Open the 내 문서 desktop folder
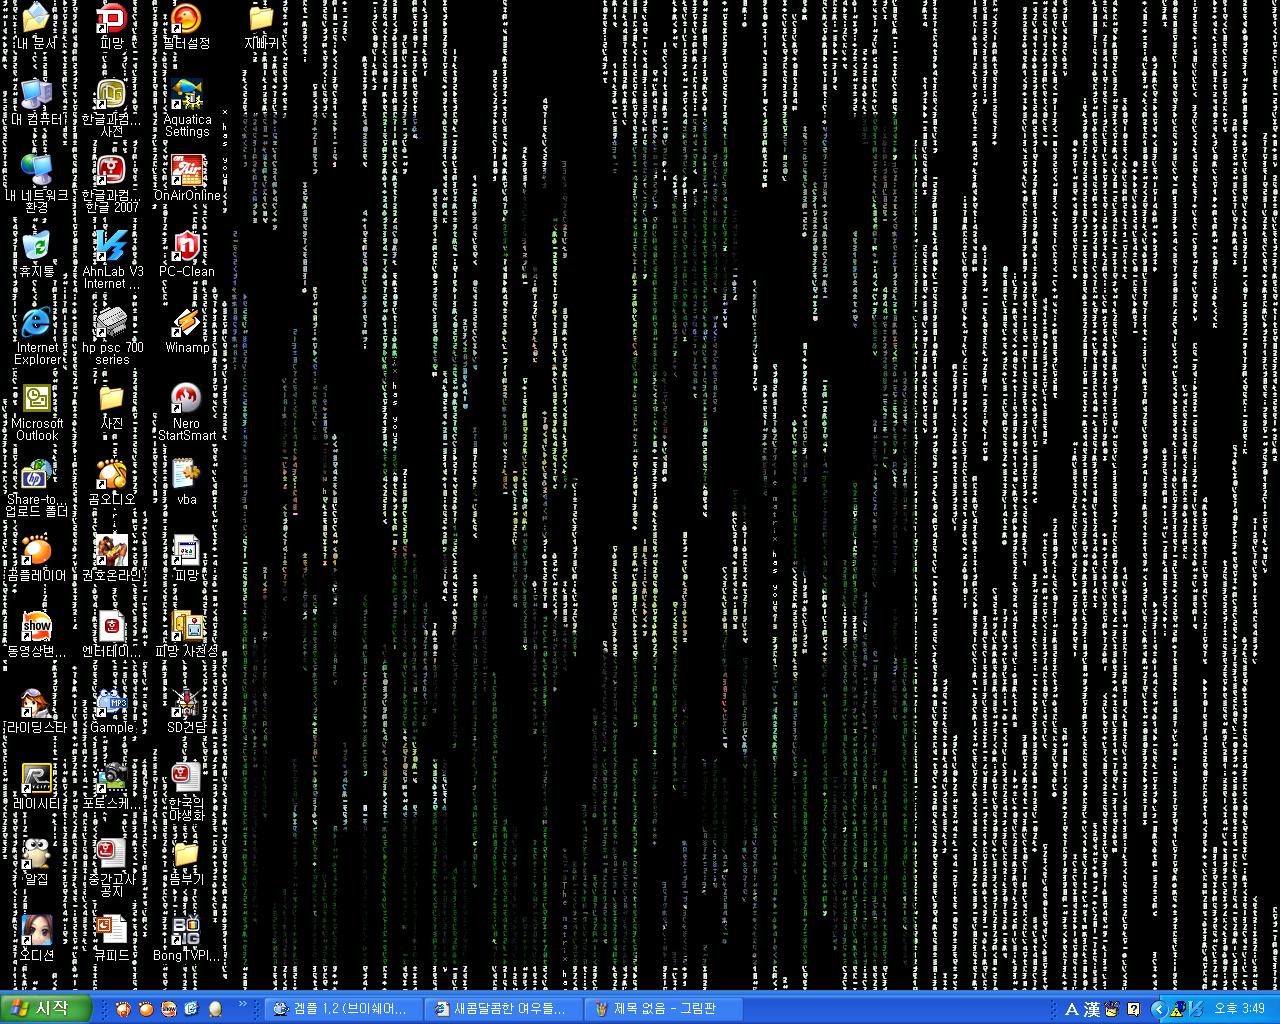1280x1024 pixels. [37, 25]
